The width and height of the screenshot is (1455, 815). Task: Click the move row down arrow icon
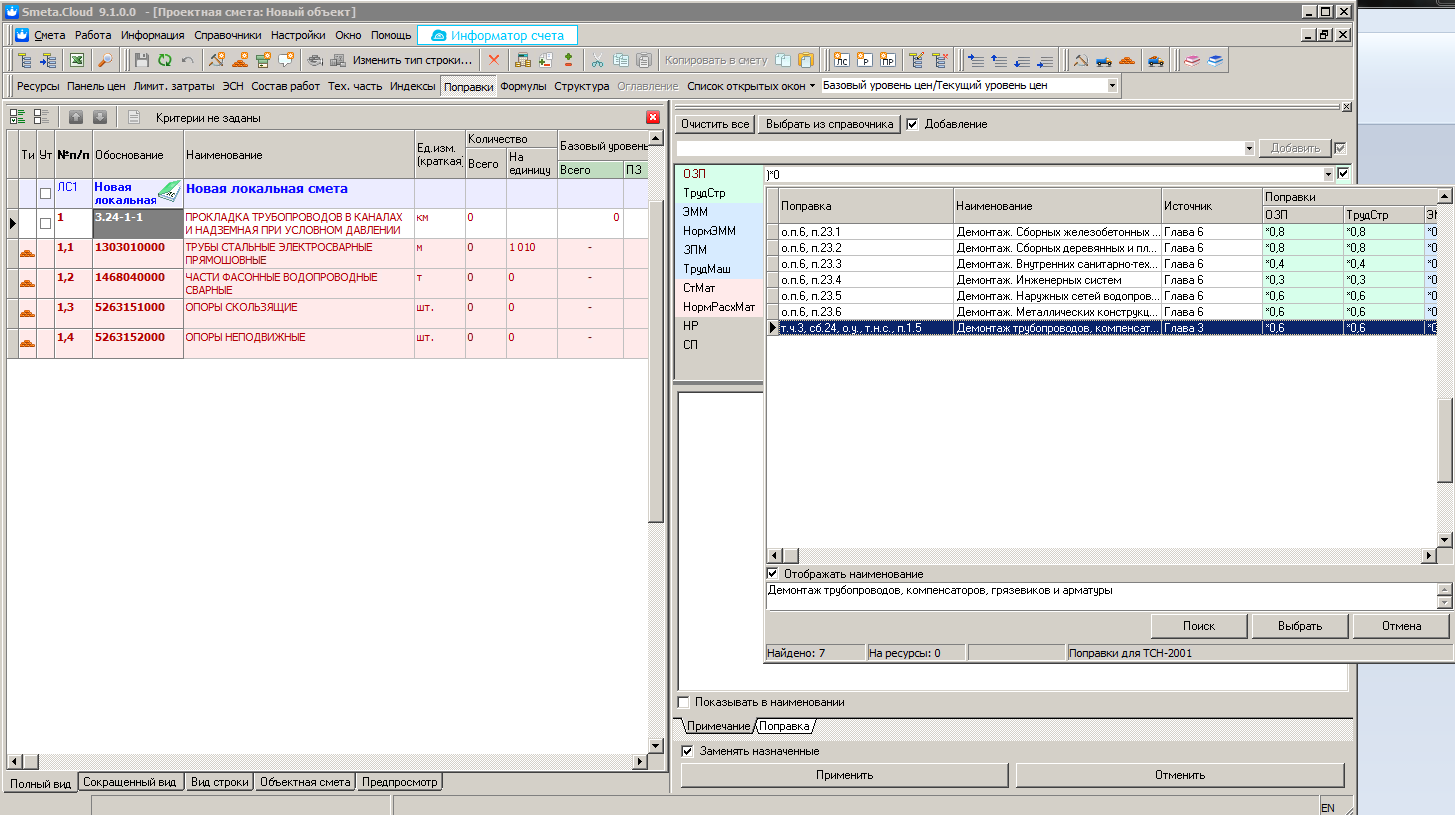click(x=100, y=117)
